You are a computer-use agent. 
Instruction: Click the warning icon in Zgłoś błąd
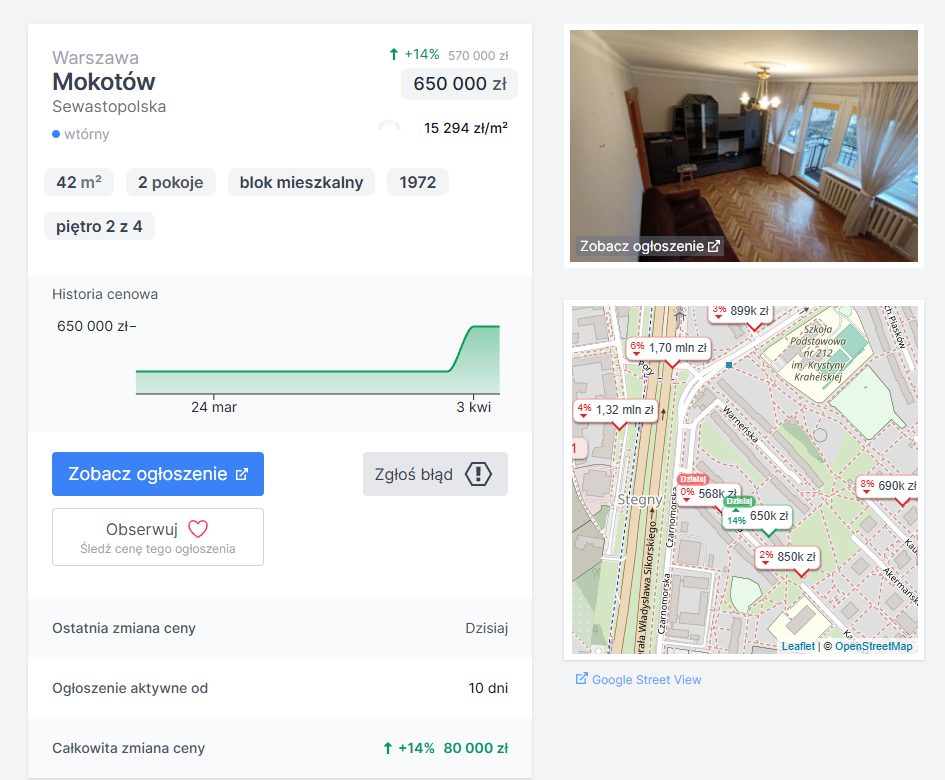click(478, 474)
